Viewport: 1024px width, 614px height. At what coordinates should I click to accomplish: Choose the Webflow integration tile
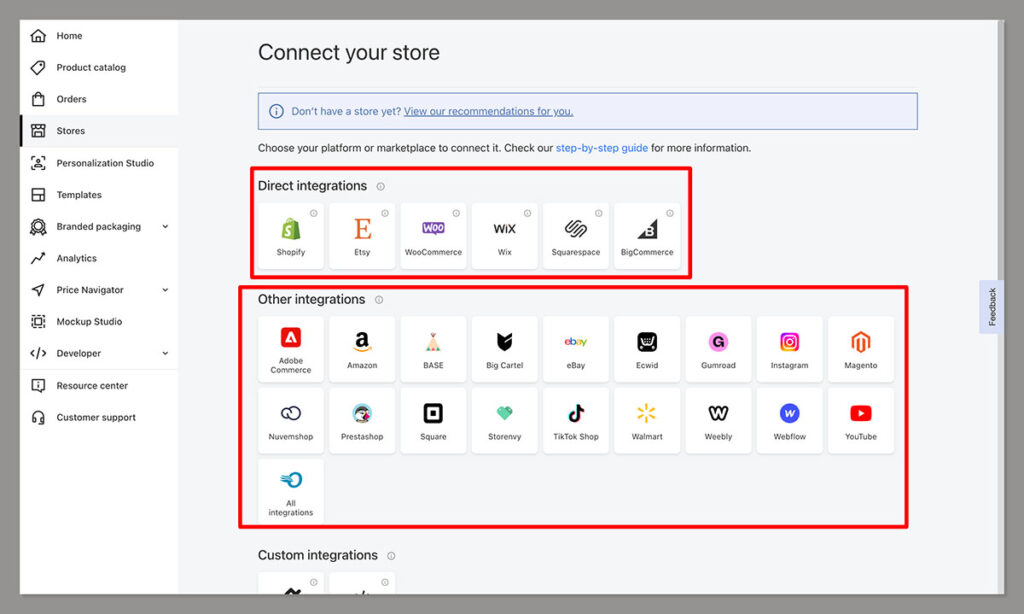click(789, 421)
